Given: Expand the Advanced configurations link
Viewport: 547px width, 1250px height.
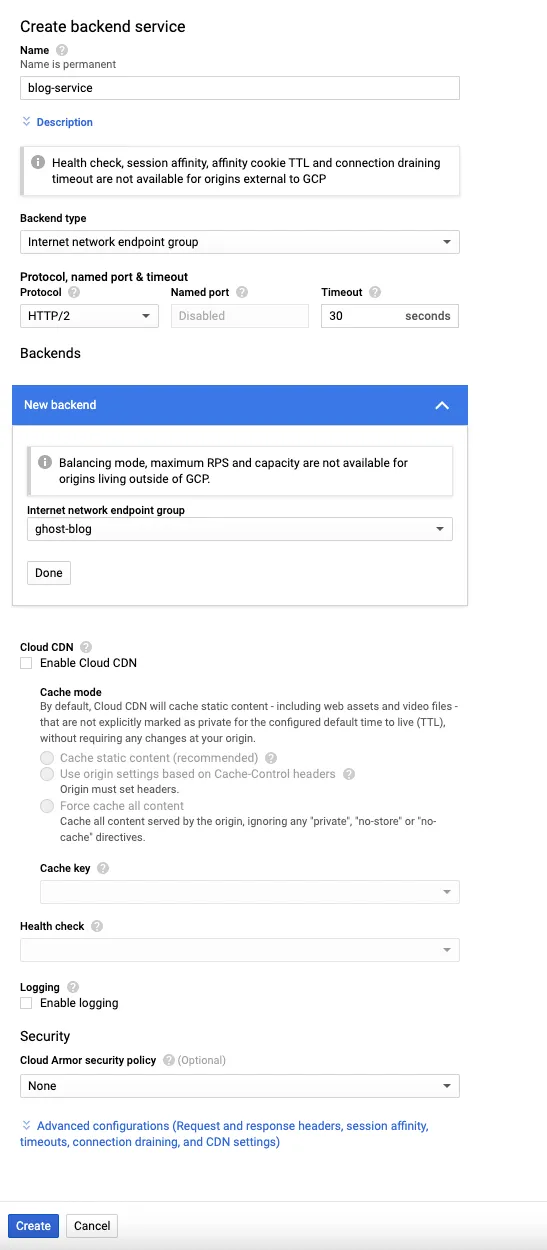Looking at the screenshot, I should [x=225, y=1134].
